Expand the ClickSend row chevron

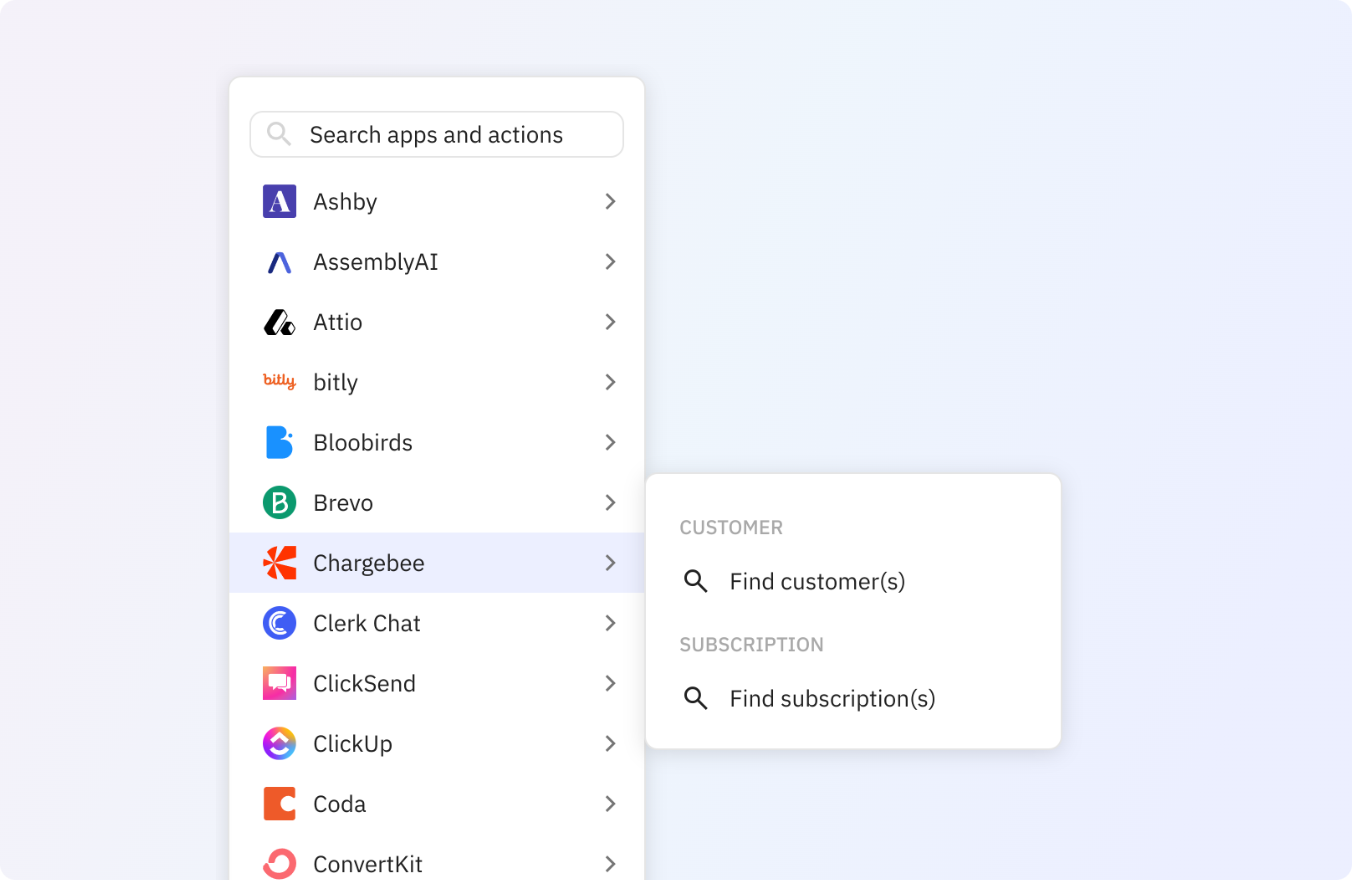point(610,683)
